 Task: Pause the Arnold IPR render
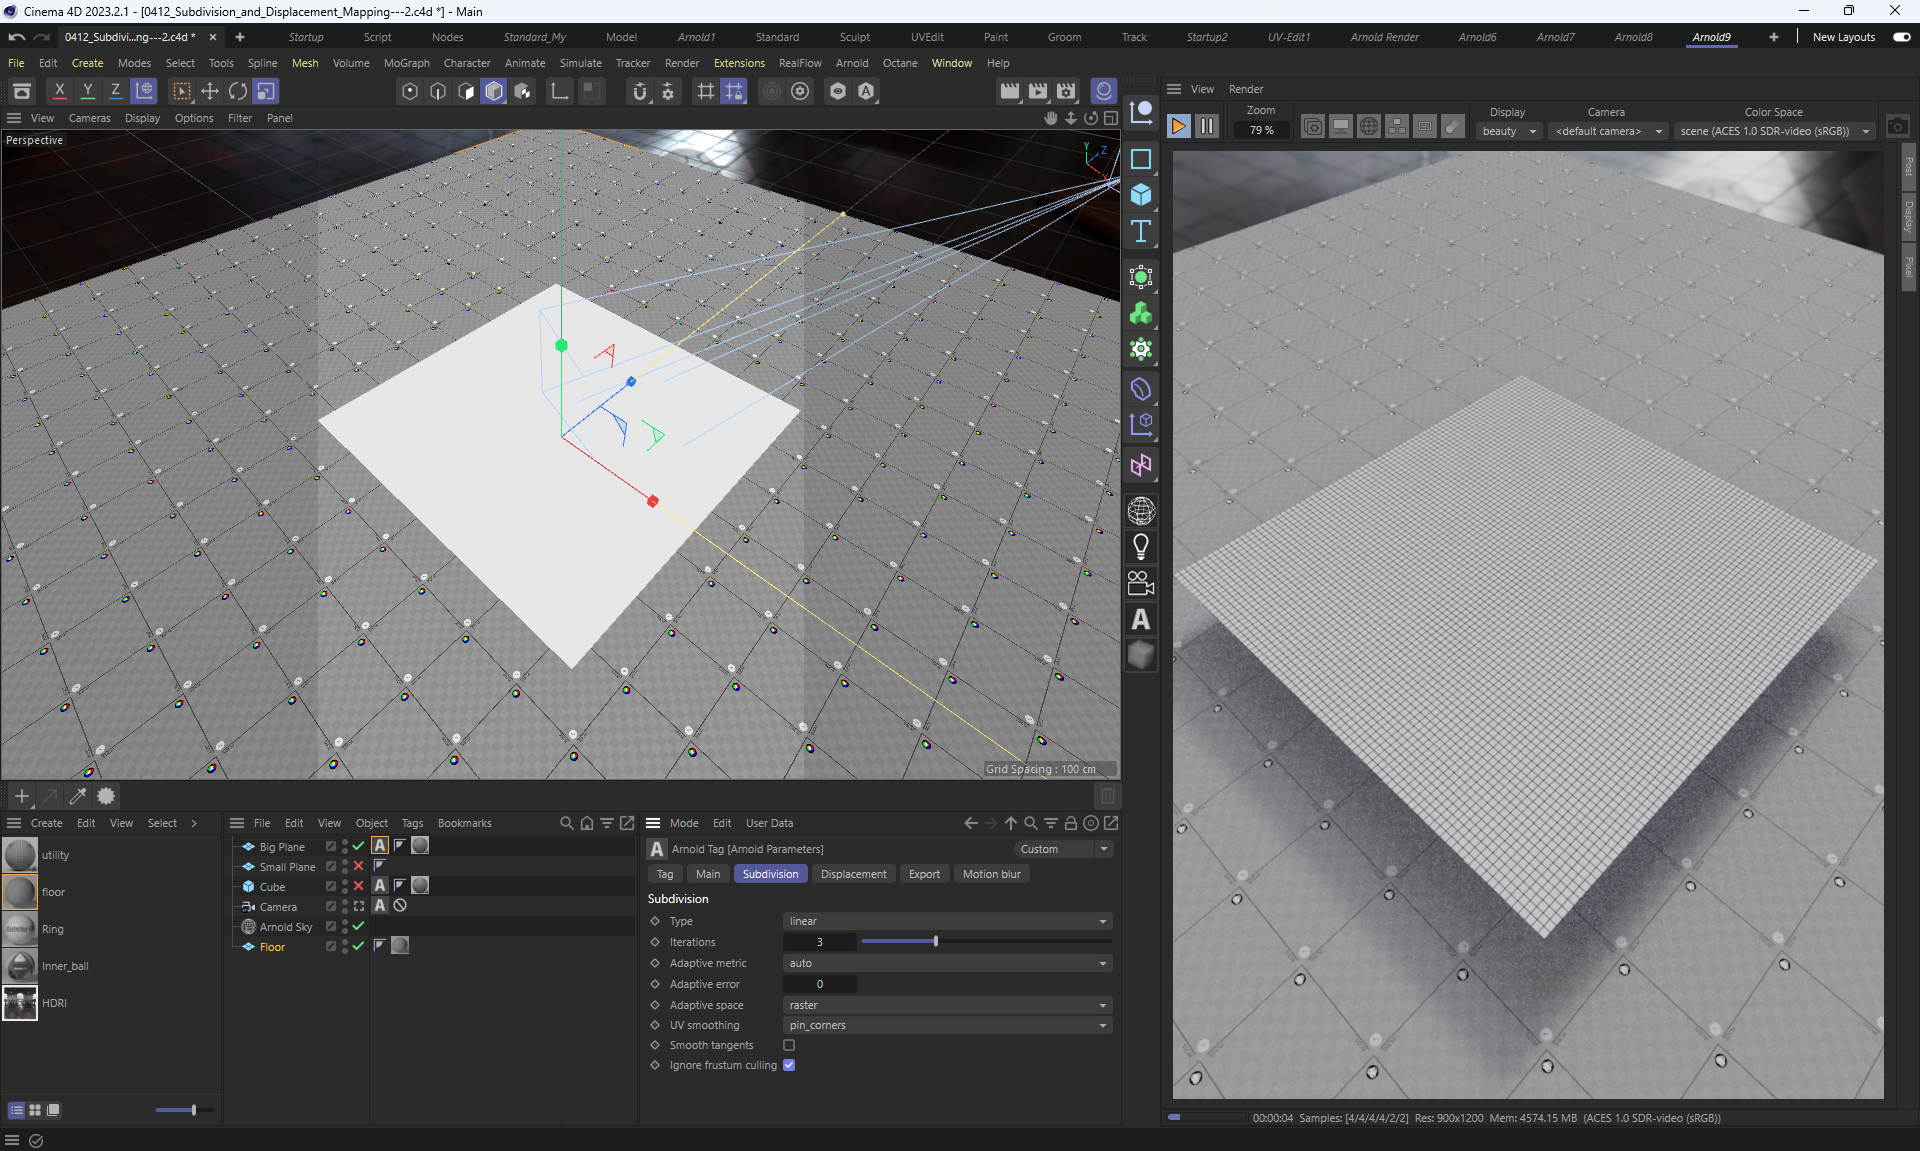(1207, 127)
